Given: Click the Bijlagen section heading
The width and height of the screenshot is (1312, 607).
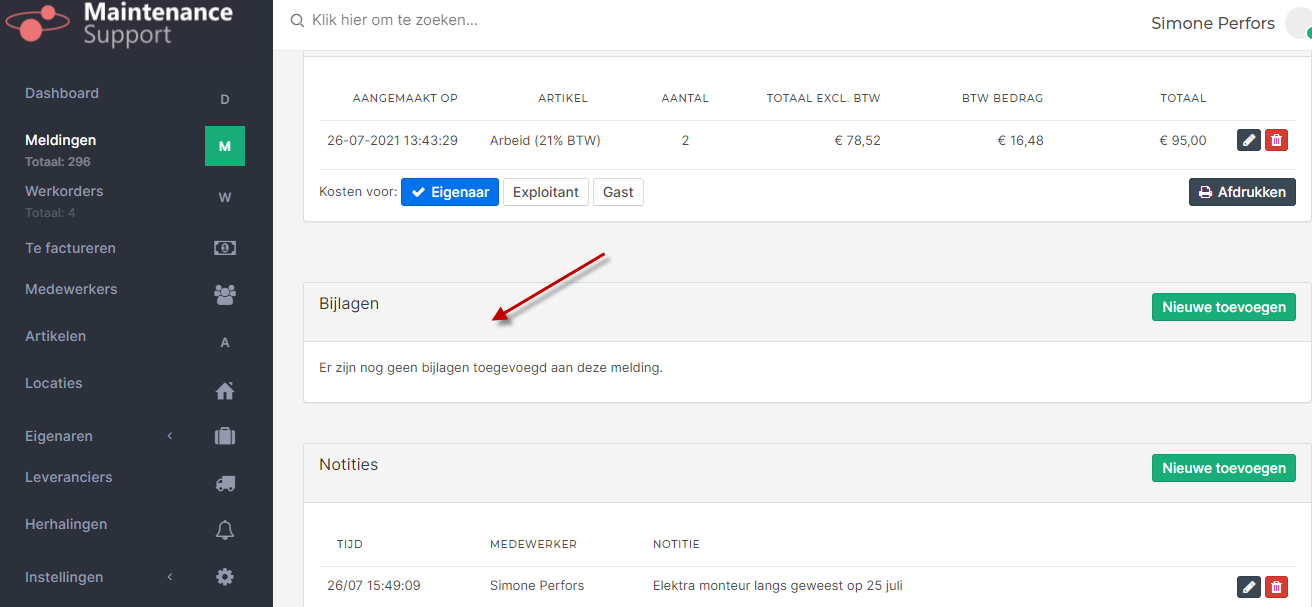Looking at the screenshot, I should [349, 304].
